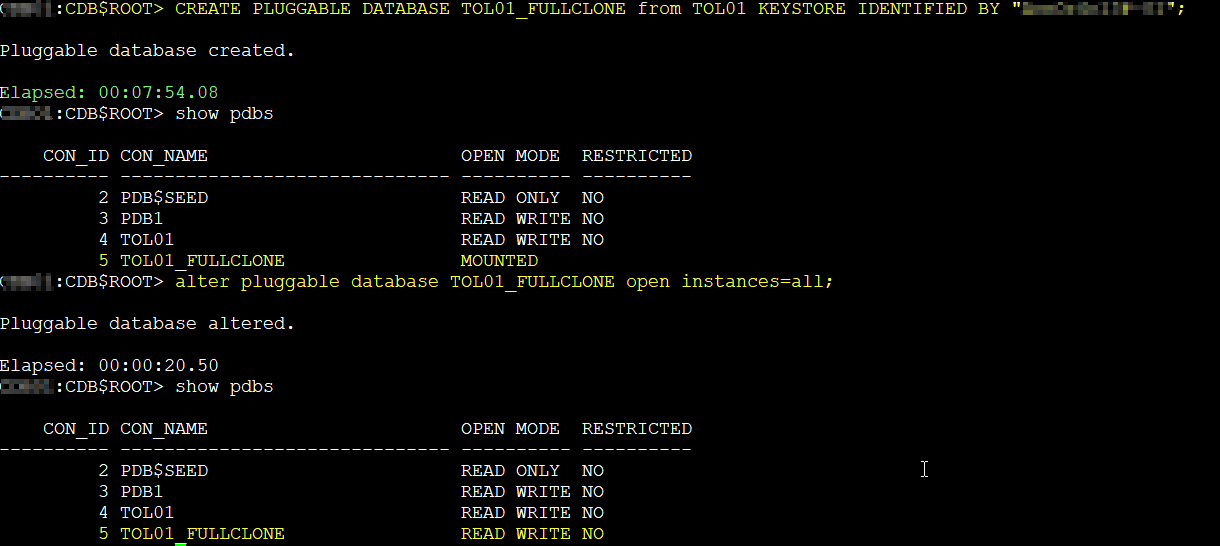Select the elapsed time 00:00:20.50

(x=158, y=366)
